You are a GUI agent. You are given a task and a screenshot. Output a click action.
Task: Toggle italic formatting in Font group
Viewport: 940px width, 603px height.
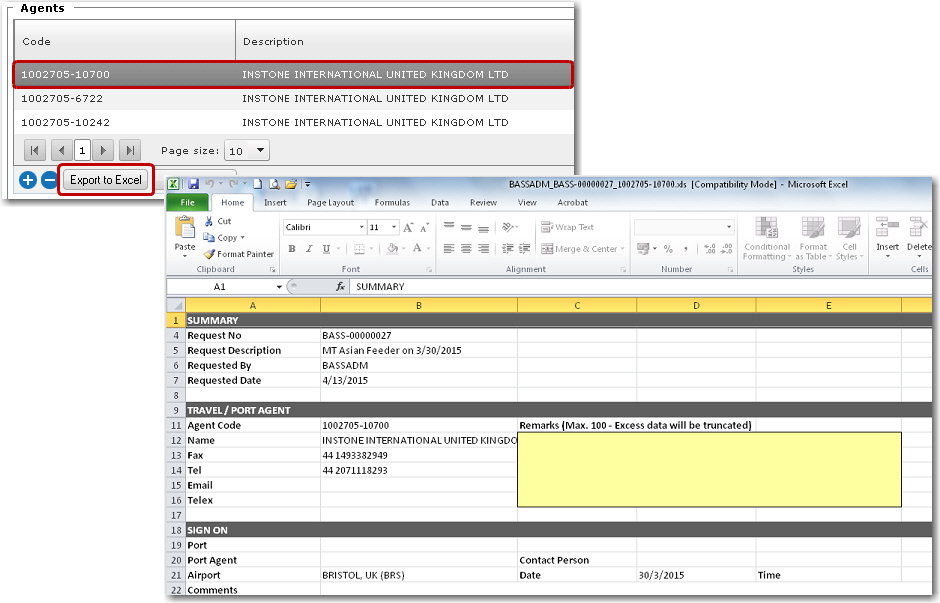[310, 249]
